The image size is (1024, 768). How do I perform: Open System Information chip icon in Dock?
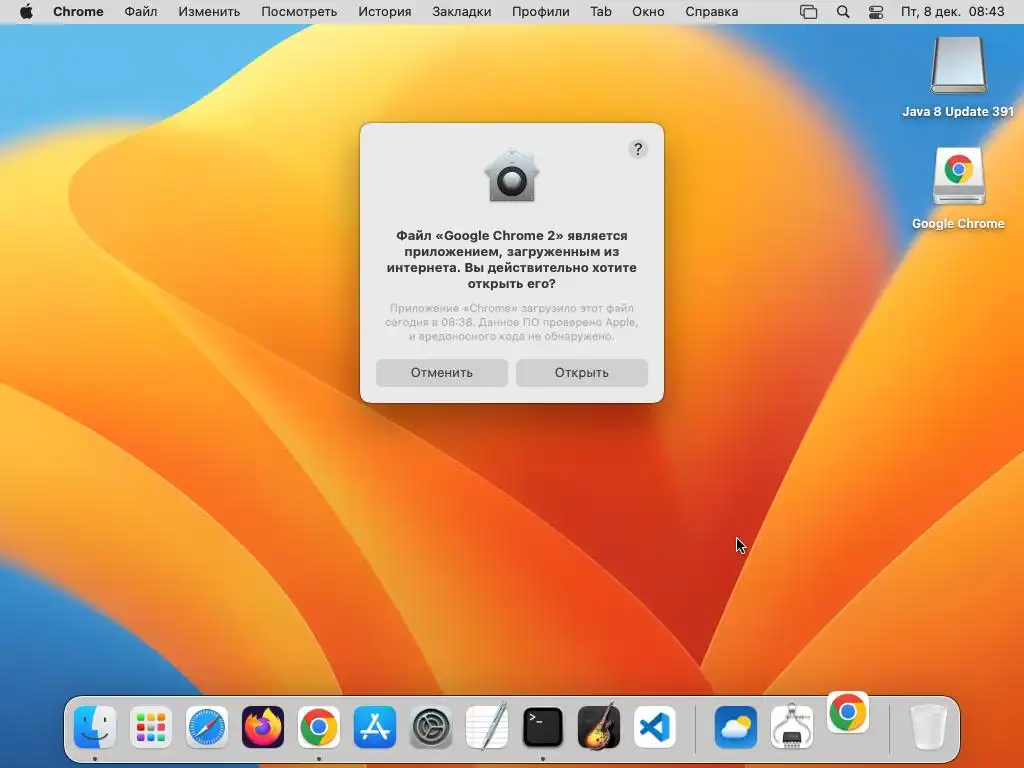792,727
